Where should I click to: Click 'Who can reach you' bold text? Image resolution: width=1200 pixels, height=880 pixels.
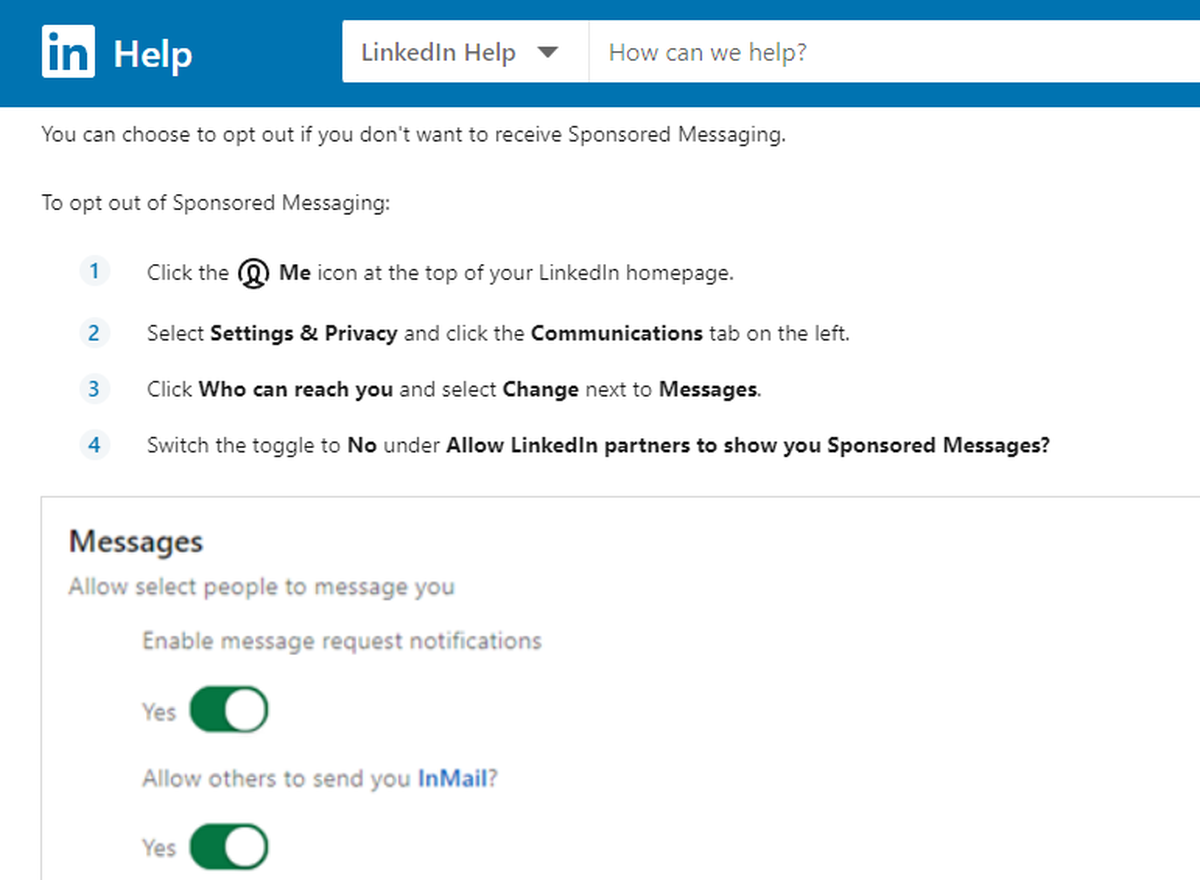pos(296,389)
